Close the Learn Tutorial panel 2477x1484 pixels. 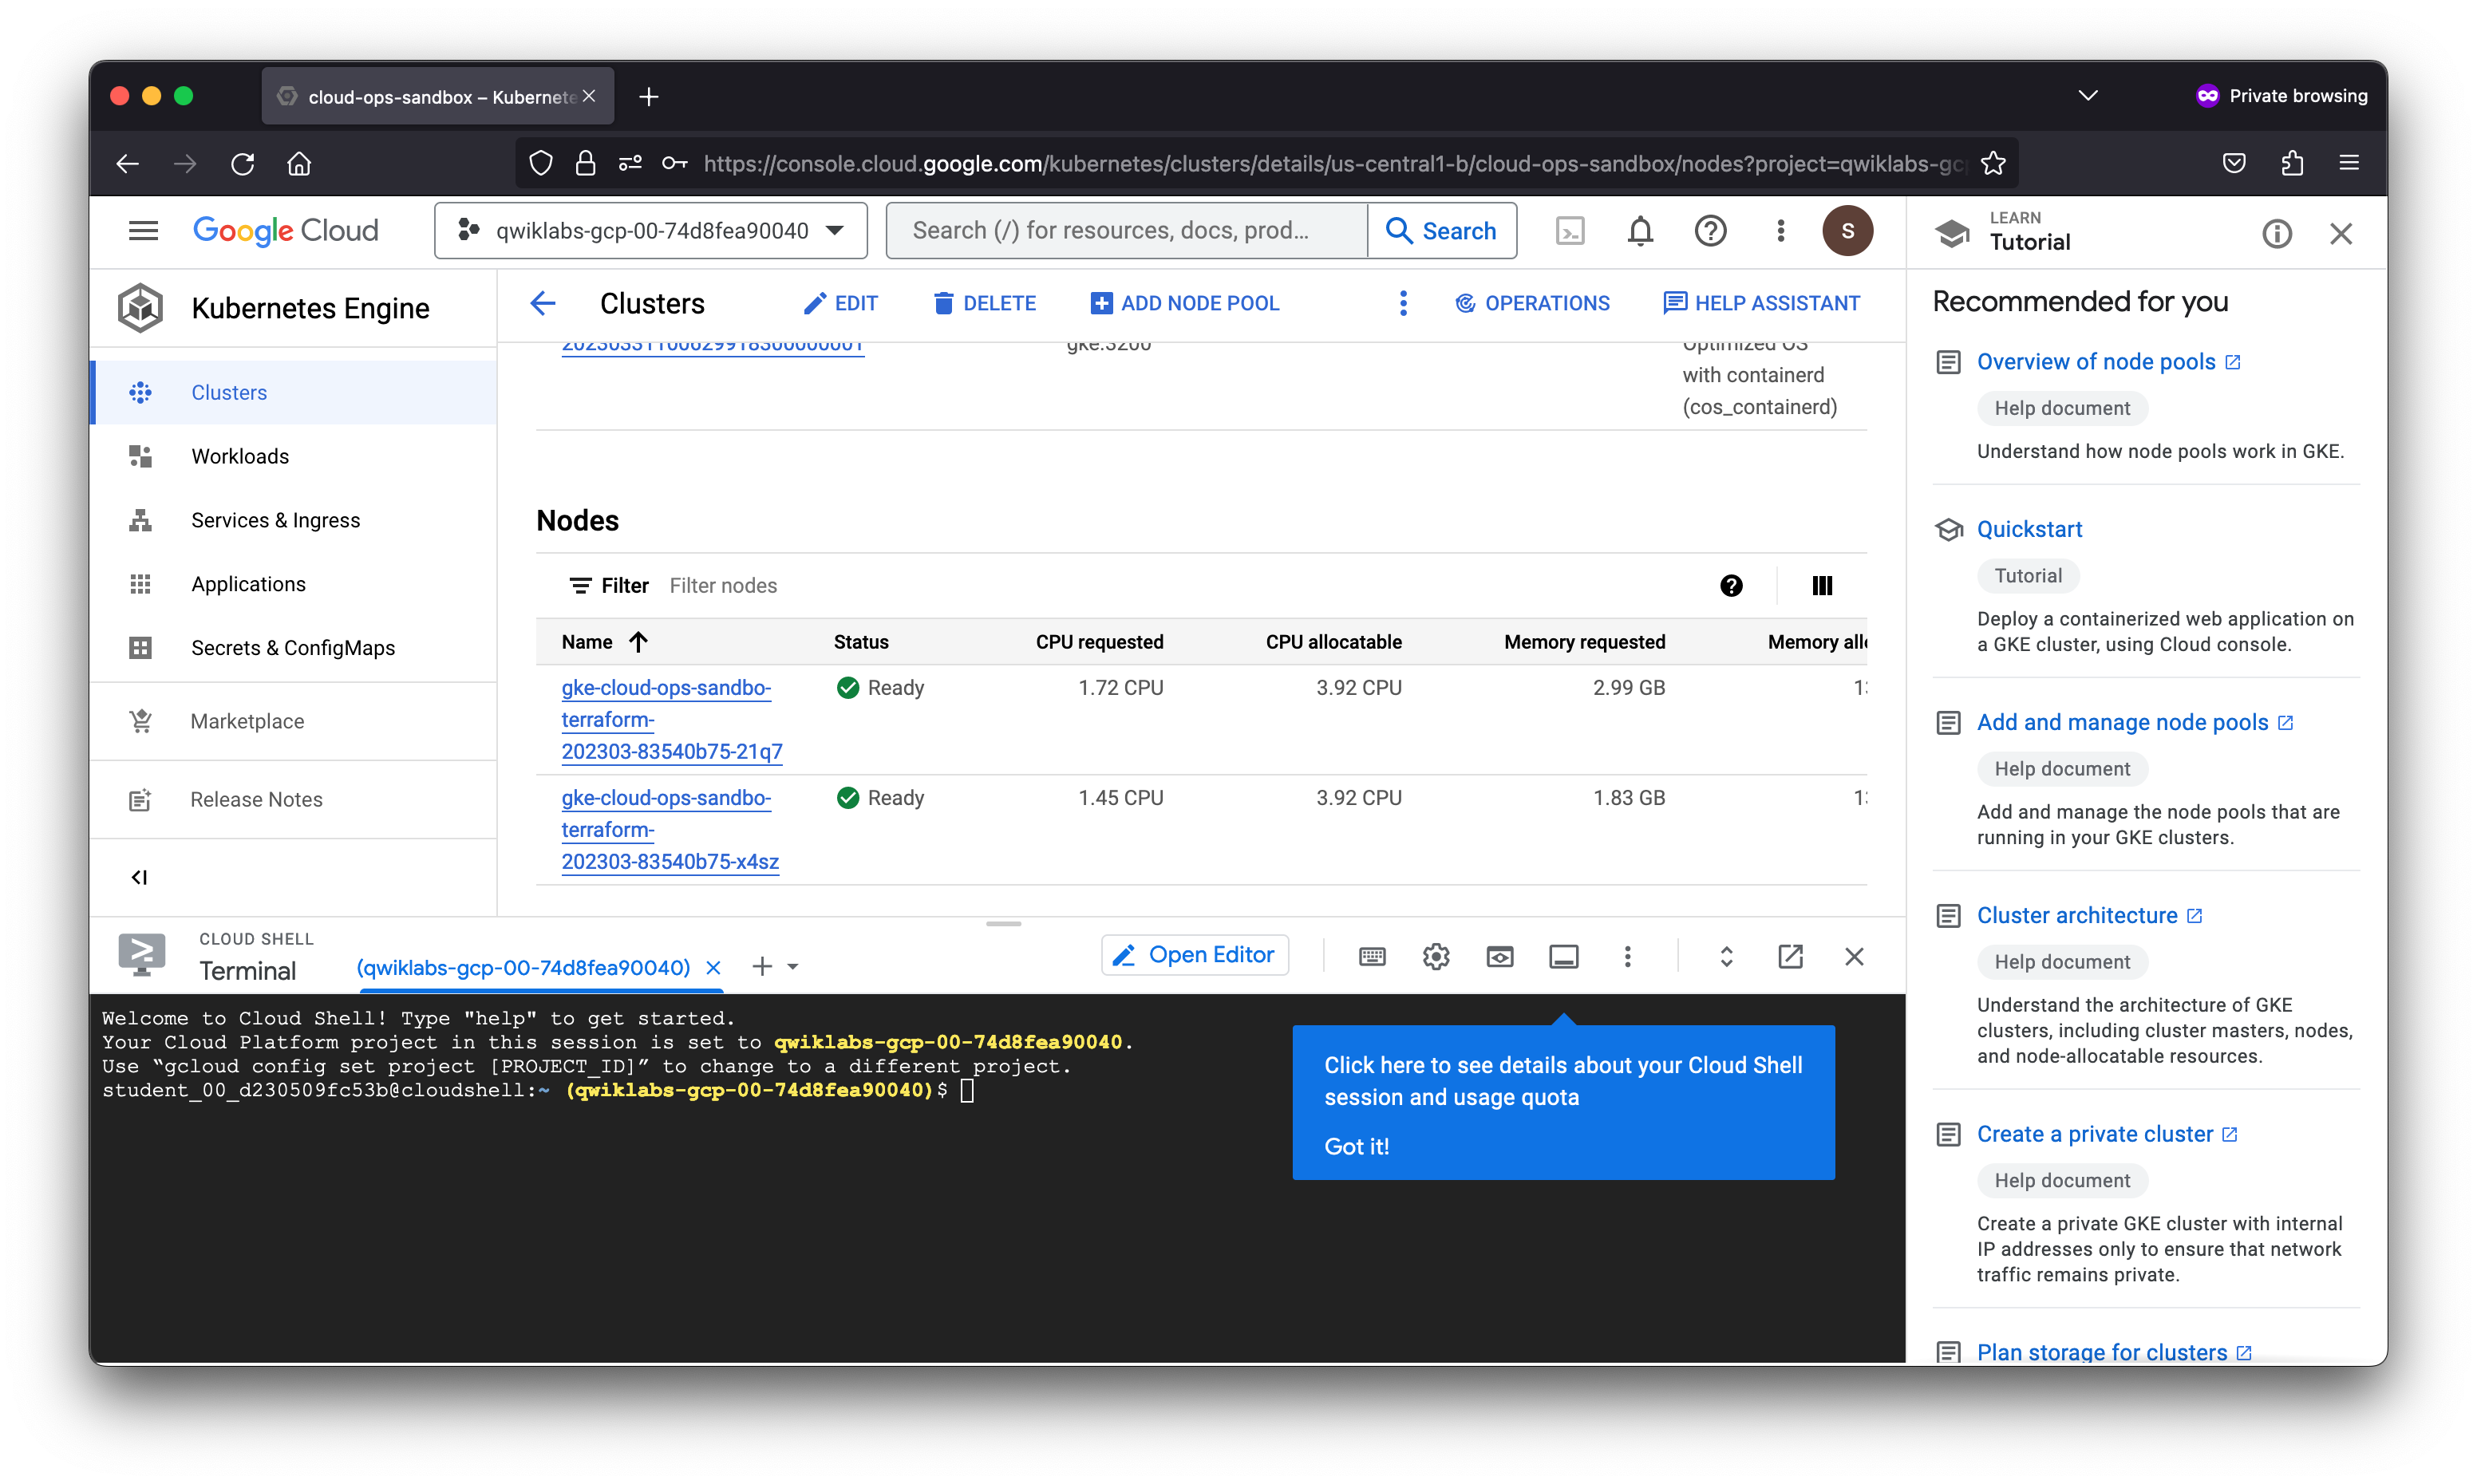(x=2340, y=234)
